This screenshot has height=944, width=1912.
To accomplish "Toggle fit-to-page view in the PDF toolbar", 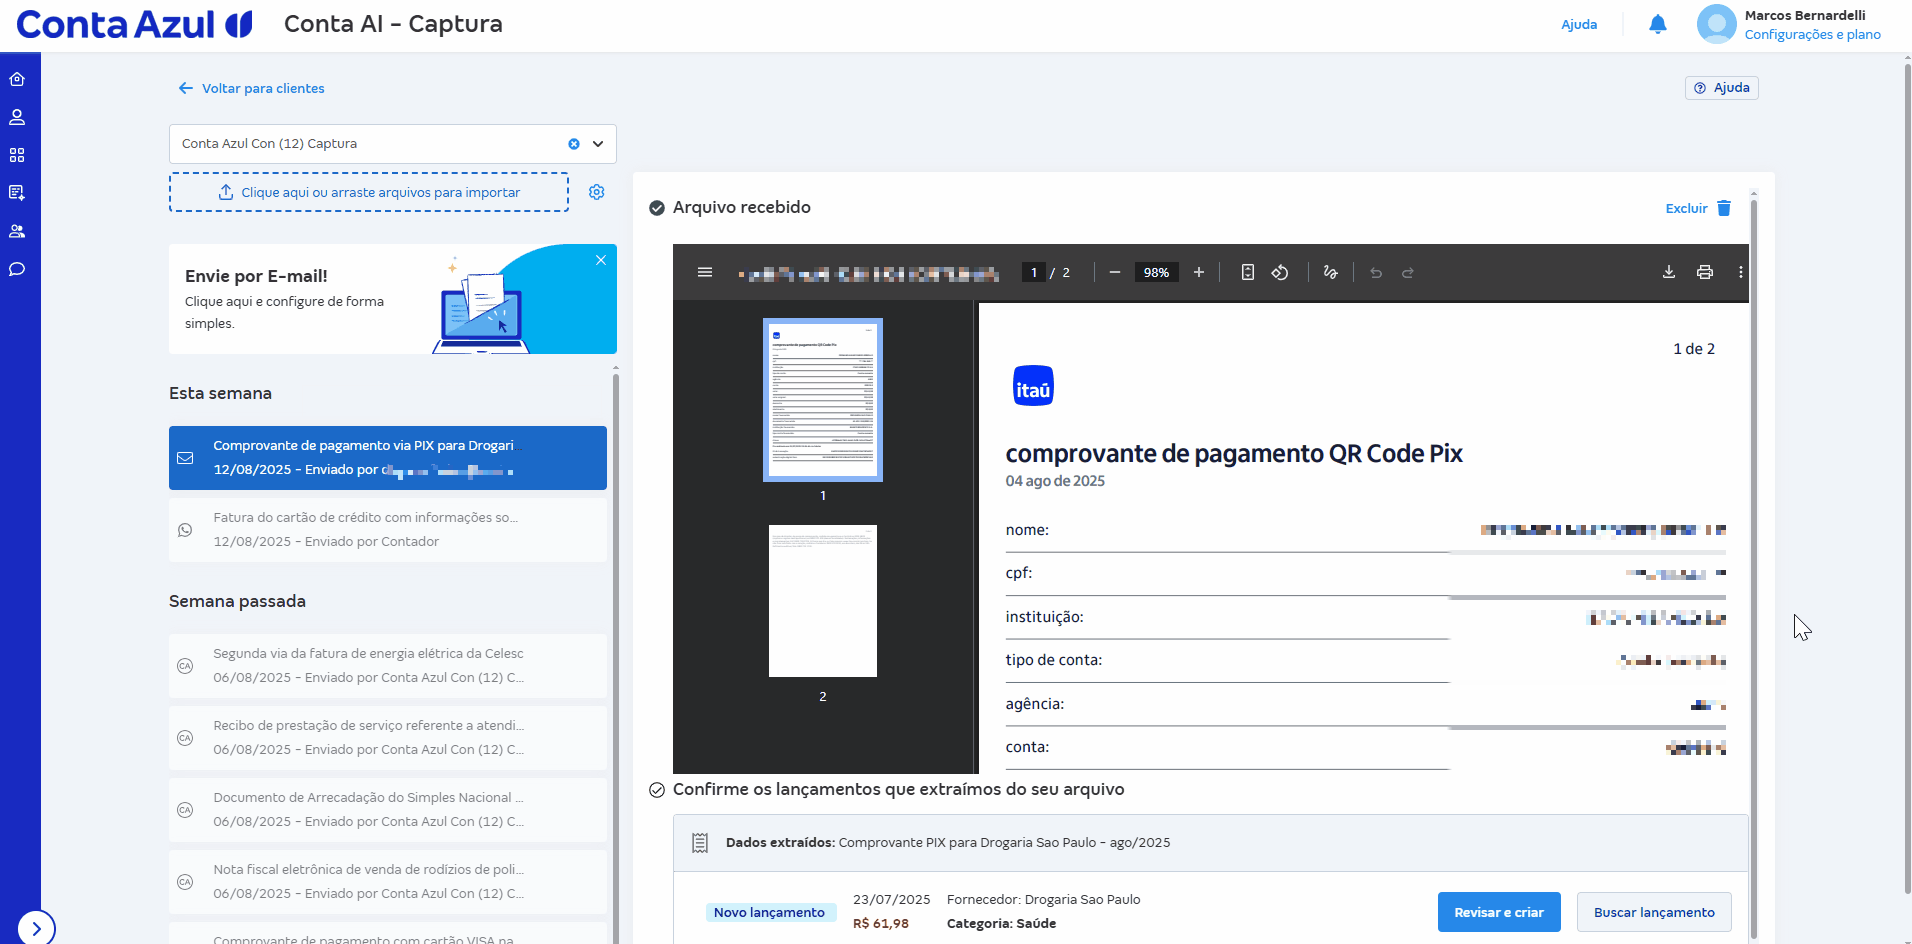I will pyautogui.click(x=1247, y=272).
